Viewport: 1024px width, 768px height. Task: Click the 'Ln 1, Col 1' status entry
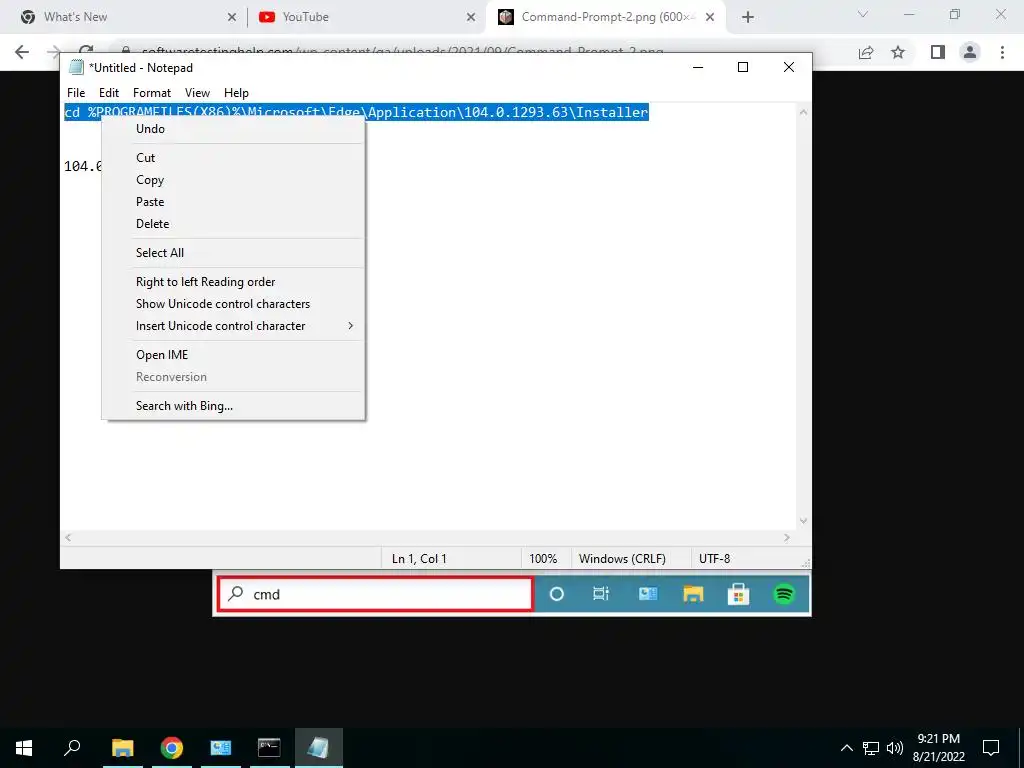pos(419,559)
